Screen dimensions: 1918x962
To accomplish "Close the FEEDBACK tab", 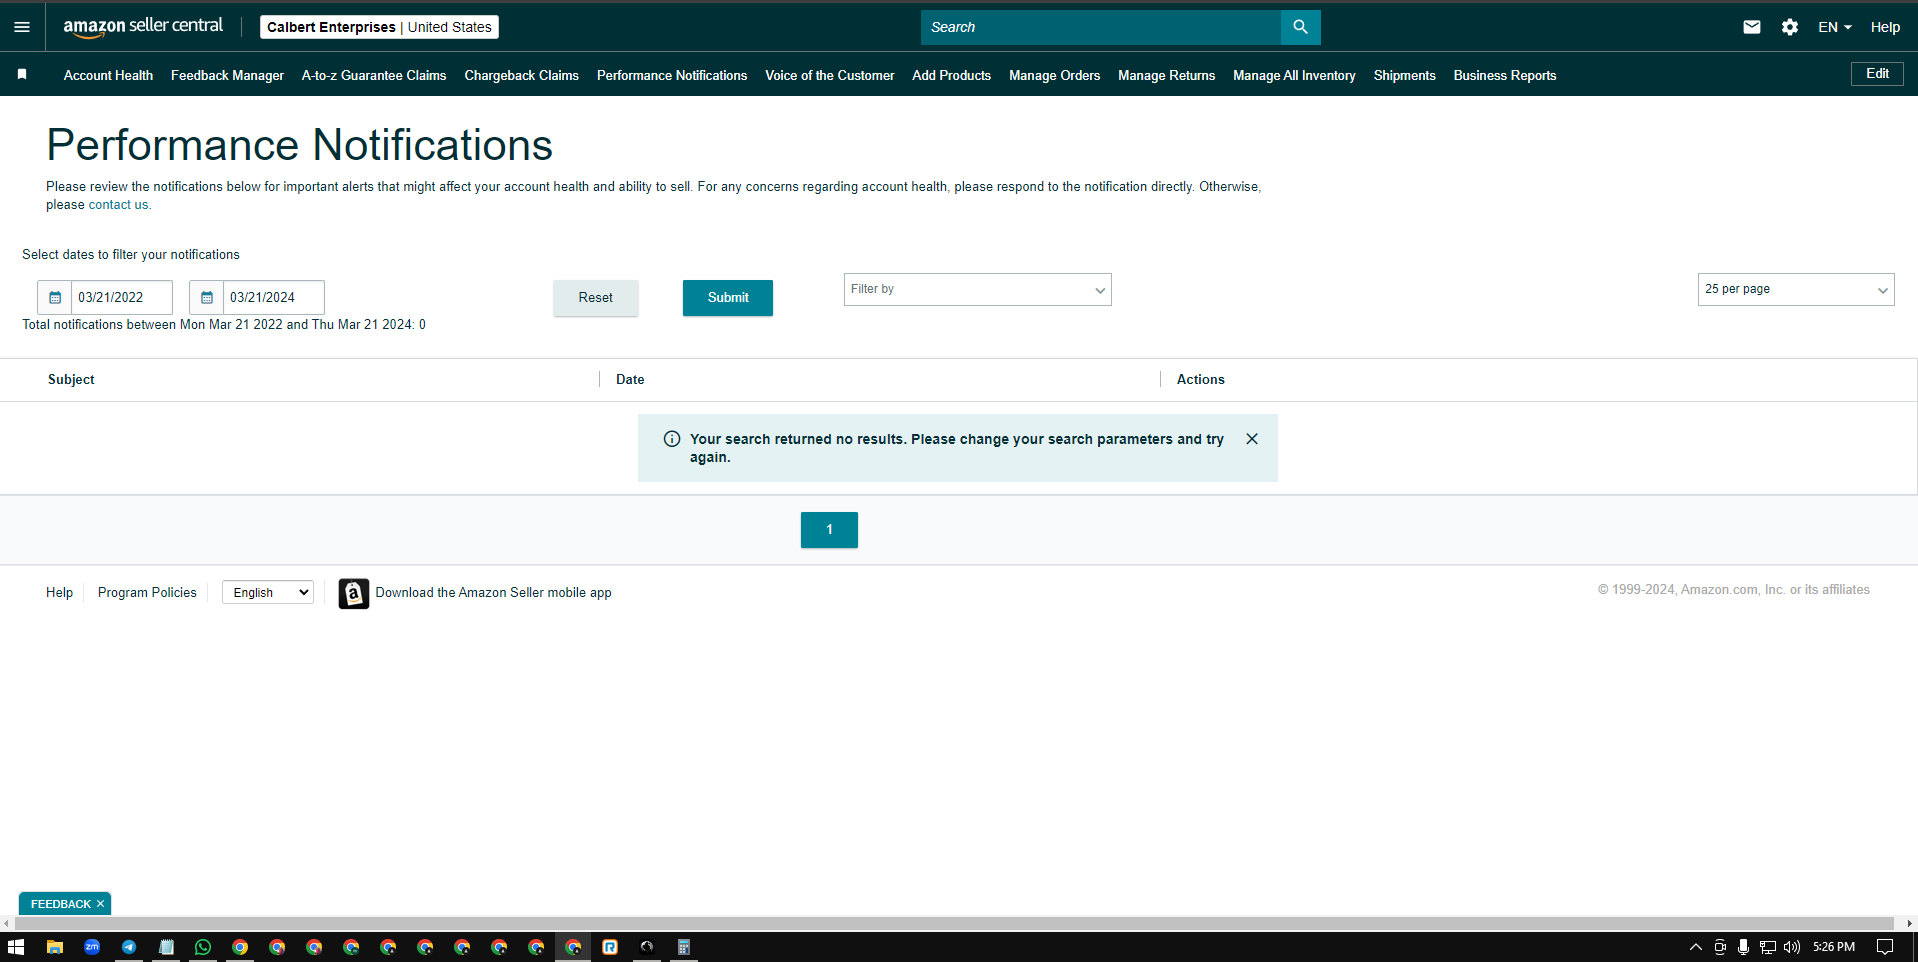I will (x=100, y=904).
